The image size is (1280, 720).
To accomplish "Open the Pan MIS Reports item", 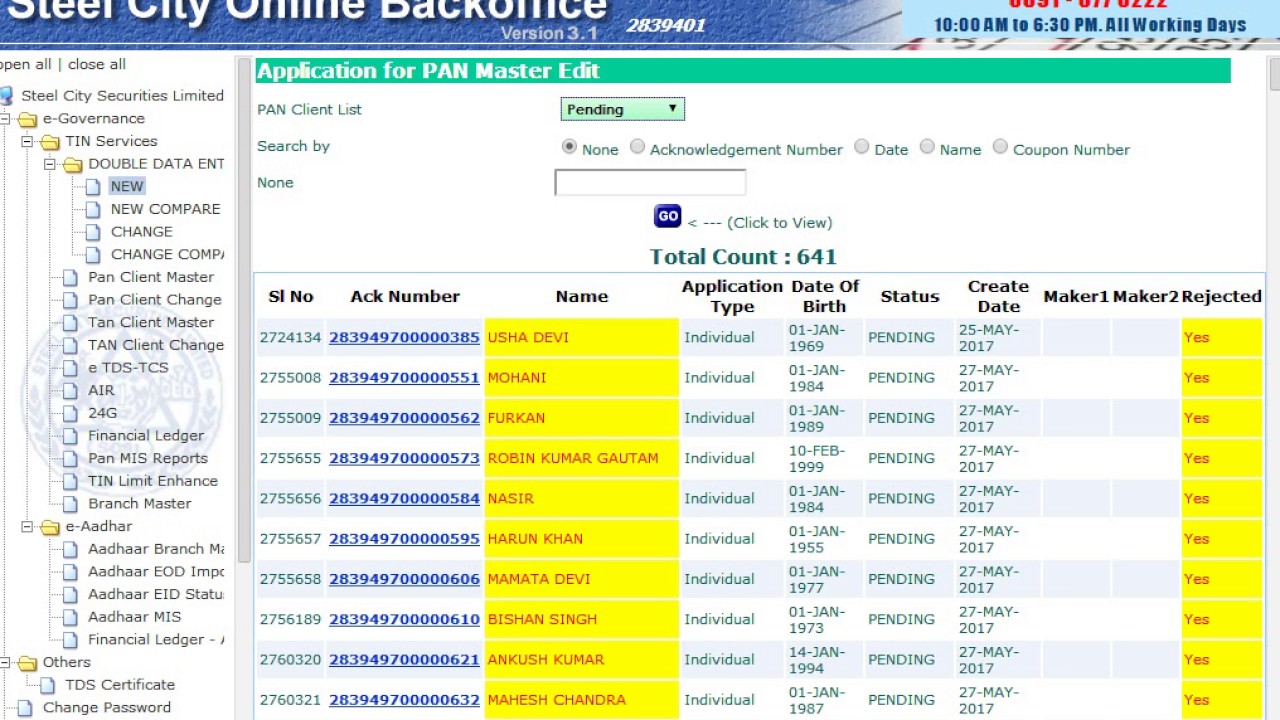I will pos(148,458).
